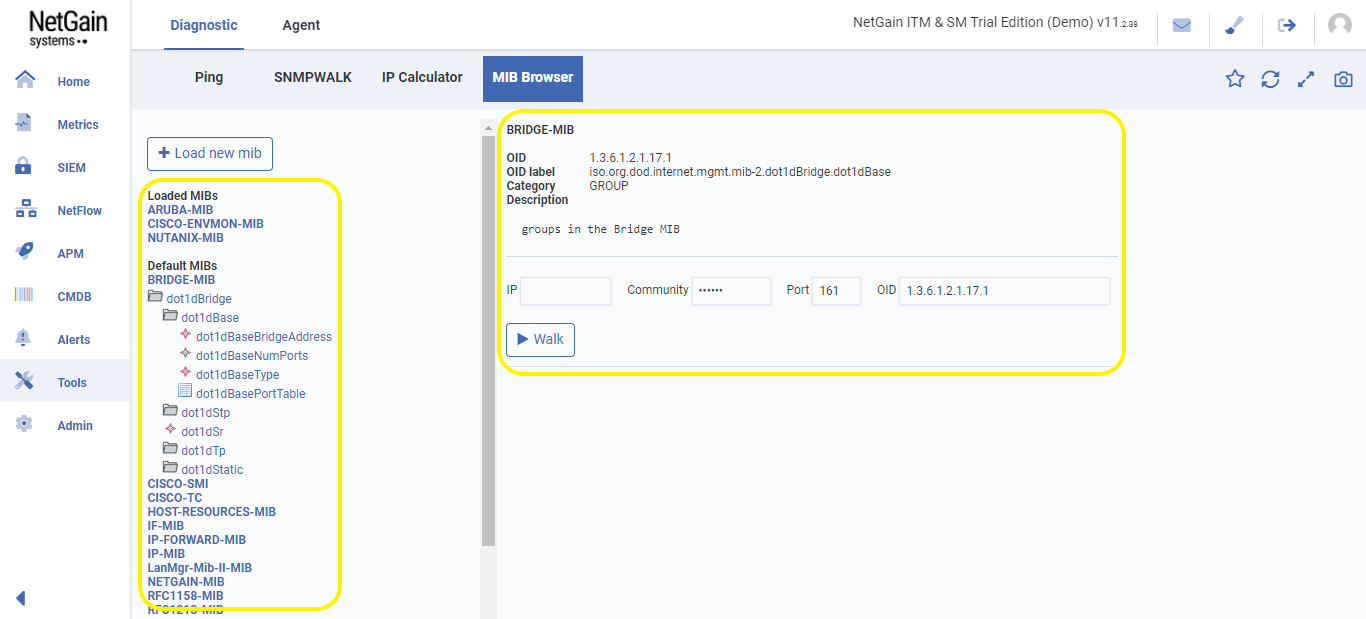Switch to the Diagnostic tab
Viewport: 1366px width, 619px height.
tap(204, 25)
